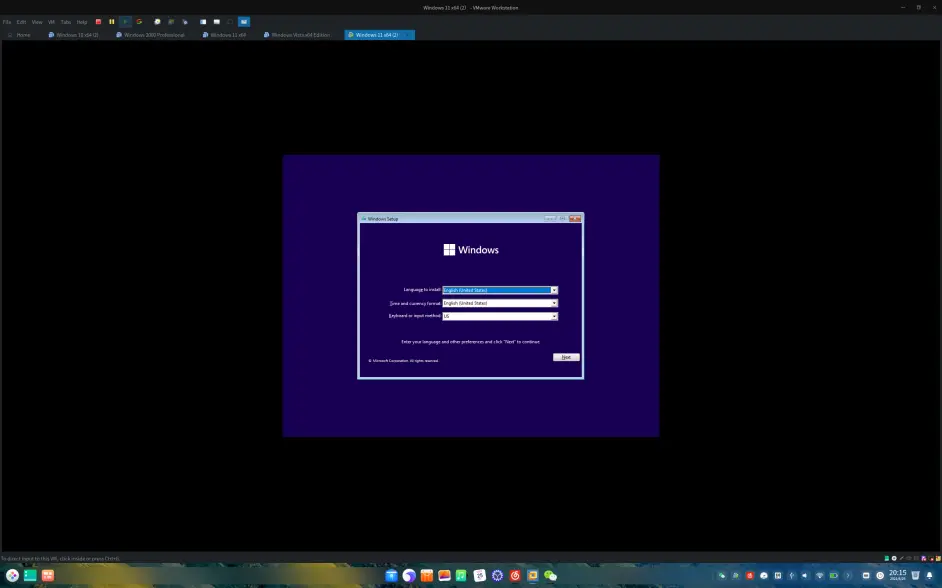Click the VMware Workstation dock icon
Screen dimensions: 942x588
(533, 575)
